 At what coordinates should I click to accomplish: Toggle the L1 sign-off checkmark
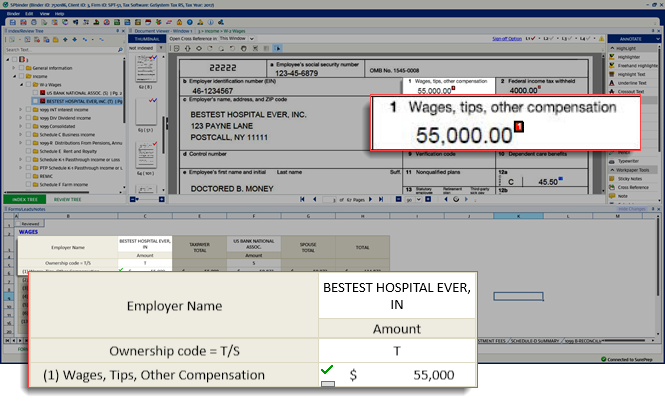[x=533, y=39]
